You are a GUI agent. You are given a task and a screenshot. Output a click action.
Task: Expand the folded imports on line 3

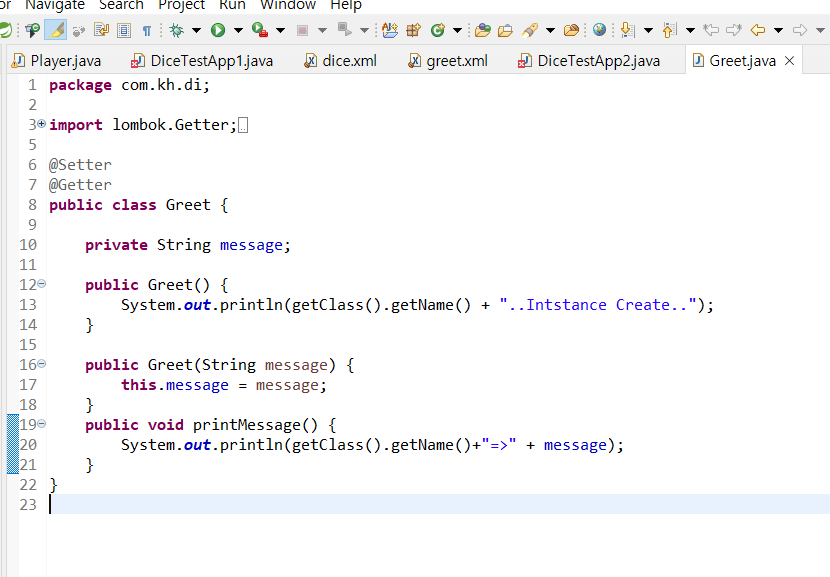(x=41, y=124)
